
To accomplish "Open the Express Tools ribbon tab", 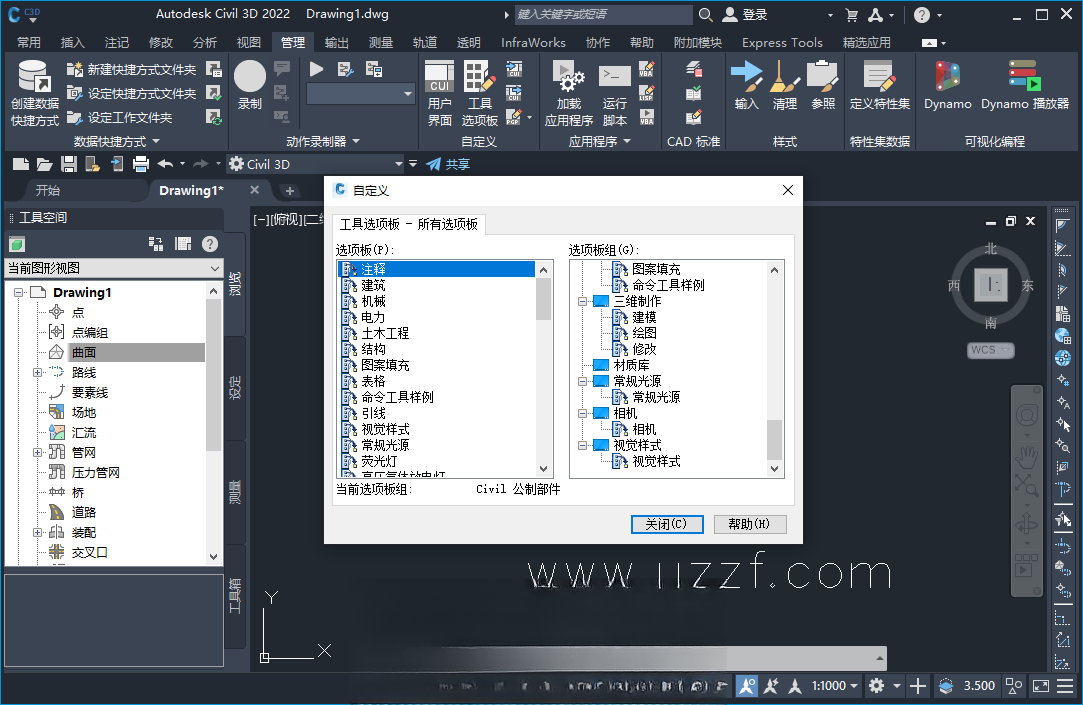I will click(x=782, y=43).
